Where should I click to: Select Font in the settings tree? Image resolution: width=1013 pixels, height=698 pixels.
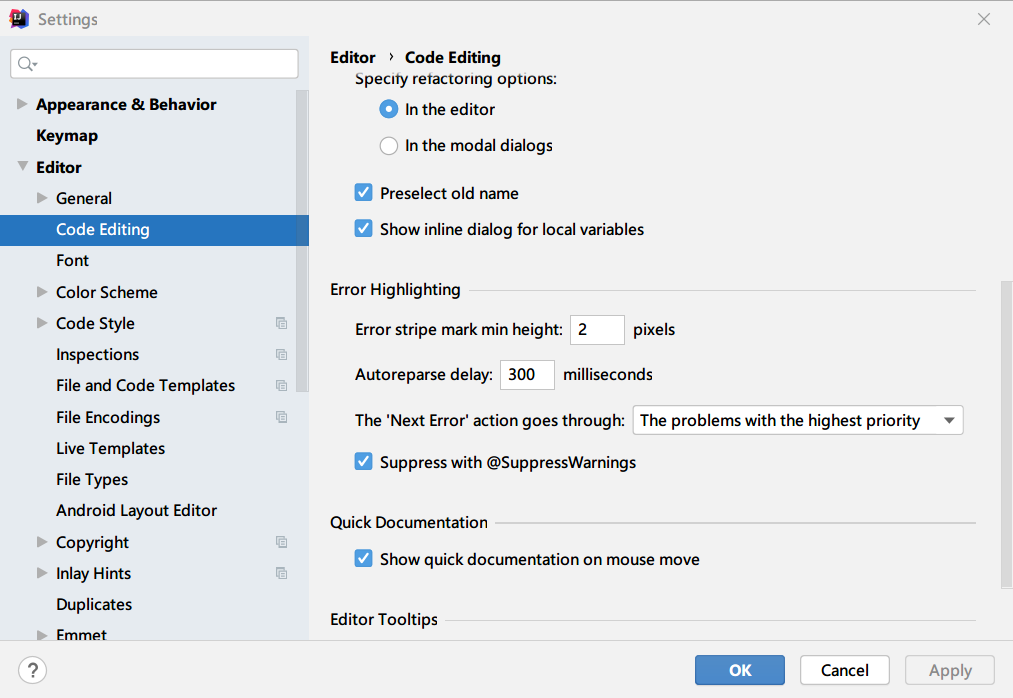point(72,260)
